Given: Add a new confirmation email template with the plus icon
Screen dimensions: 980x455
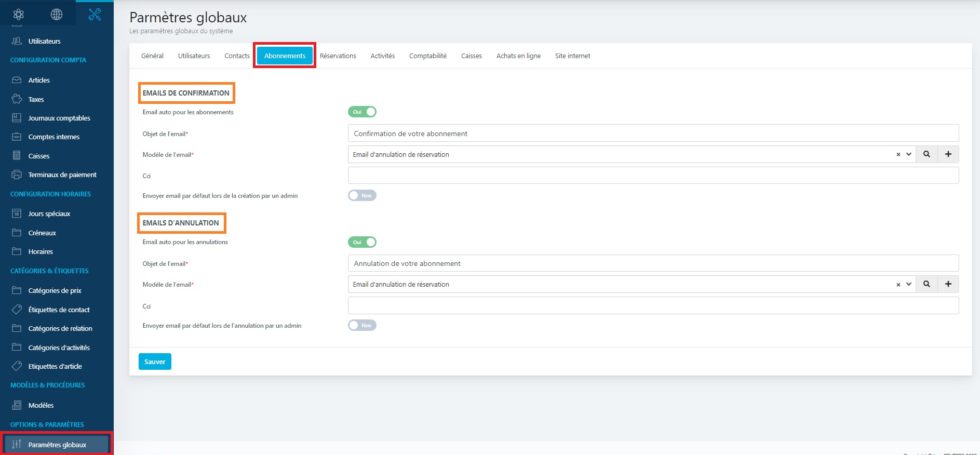Looking at the screenshot, I should point(948,154).
